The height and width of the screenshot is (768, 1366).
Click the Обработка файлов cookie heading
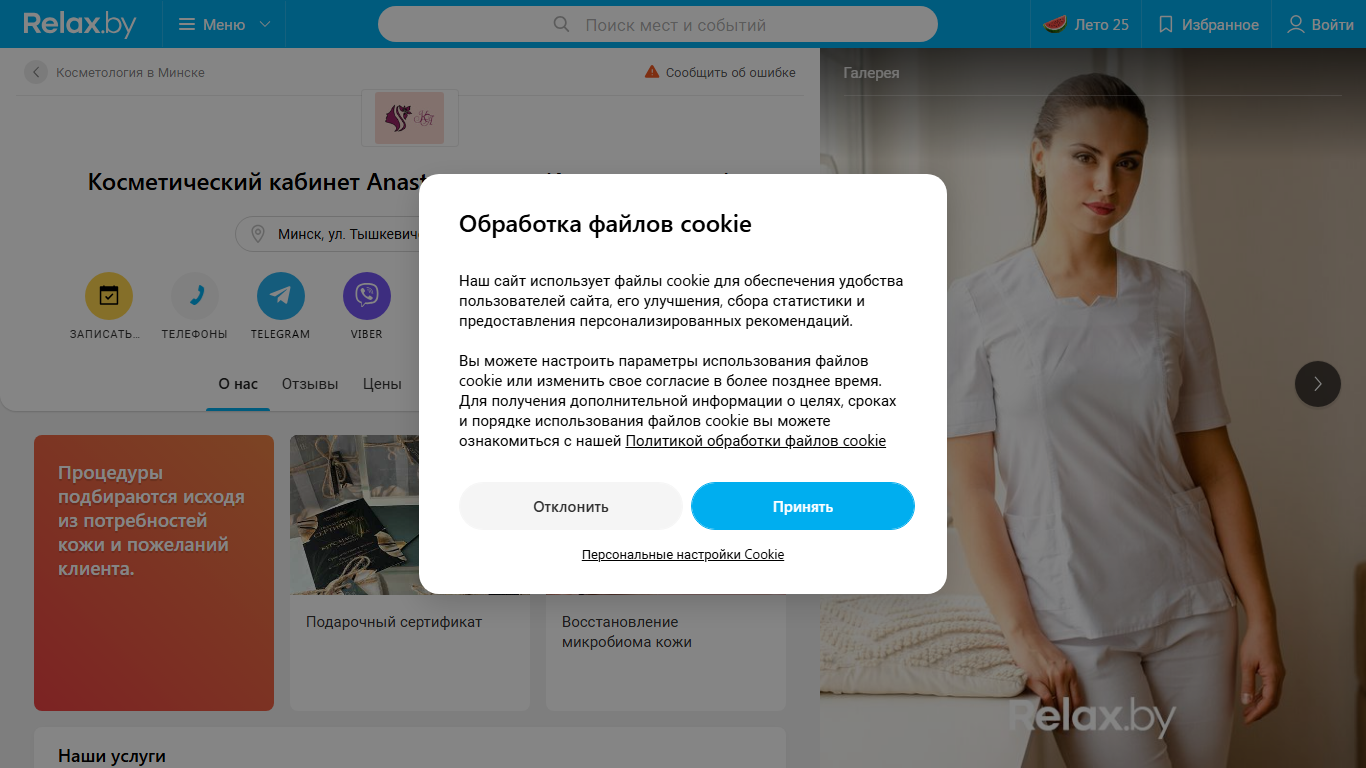[605, 224]
